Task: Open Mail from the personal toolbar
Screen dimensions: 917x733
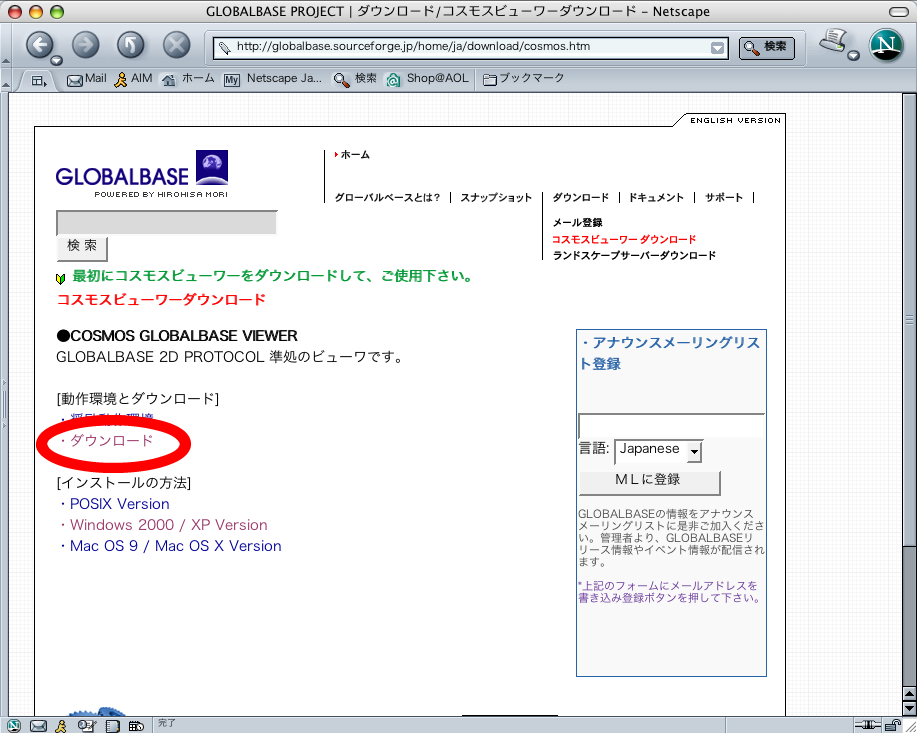Action: click(87, 79)
